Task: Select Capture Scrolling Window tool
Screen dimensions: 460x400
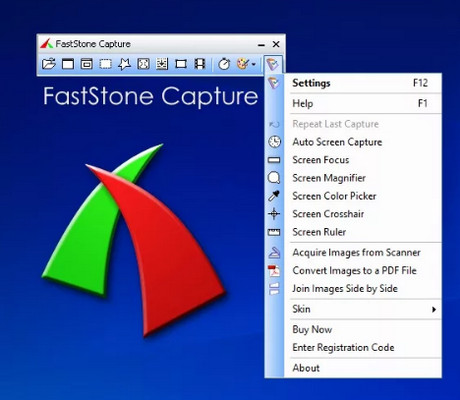Action: pyautogui.click(x=162, y=63)
